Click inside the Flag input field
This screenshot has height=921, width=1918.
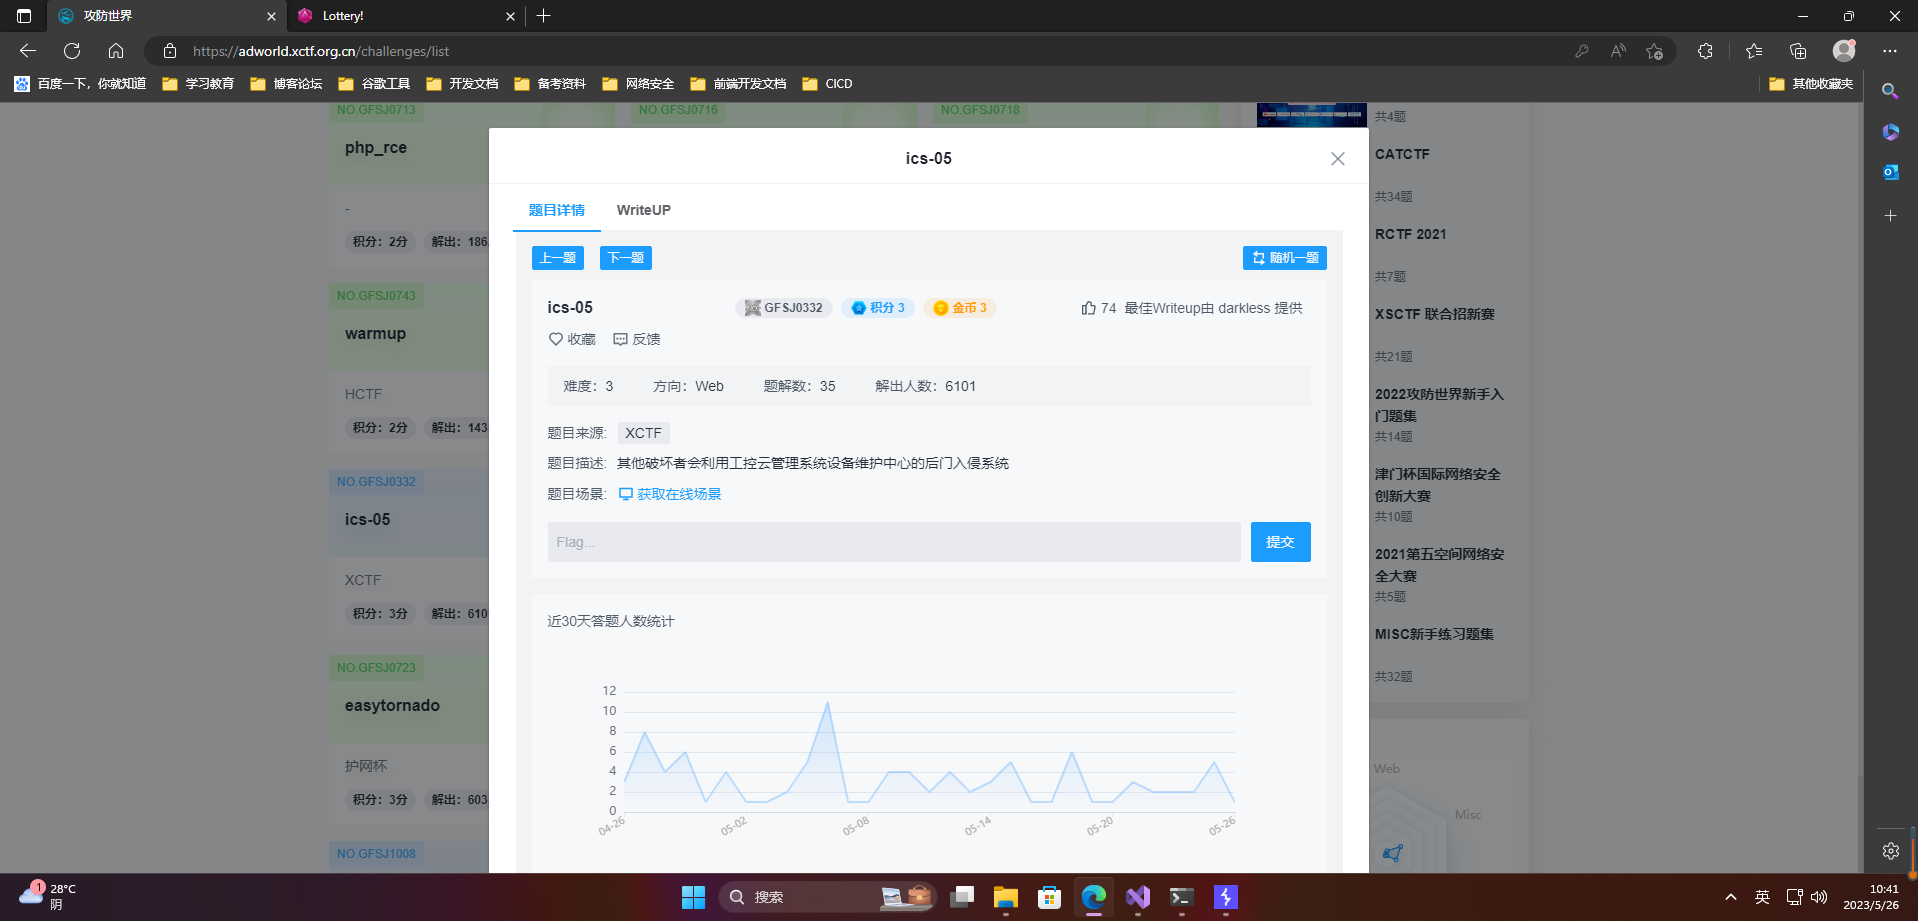[x=893, y=542]
